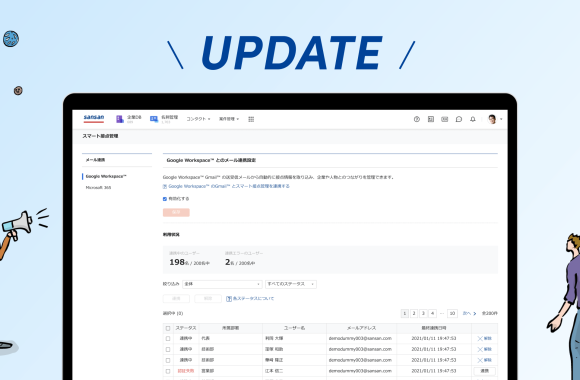This screenshot has height=380, width=580.
Task: Click the Sansan logo
Action: point(94,118)
